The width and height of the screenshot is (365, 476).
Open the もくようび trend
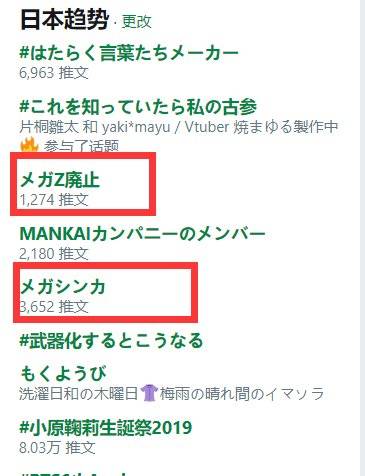(x=63, y=374)
